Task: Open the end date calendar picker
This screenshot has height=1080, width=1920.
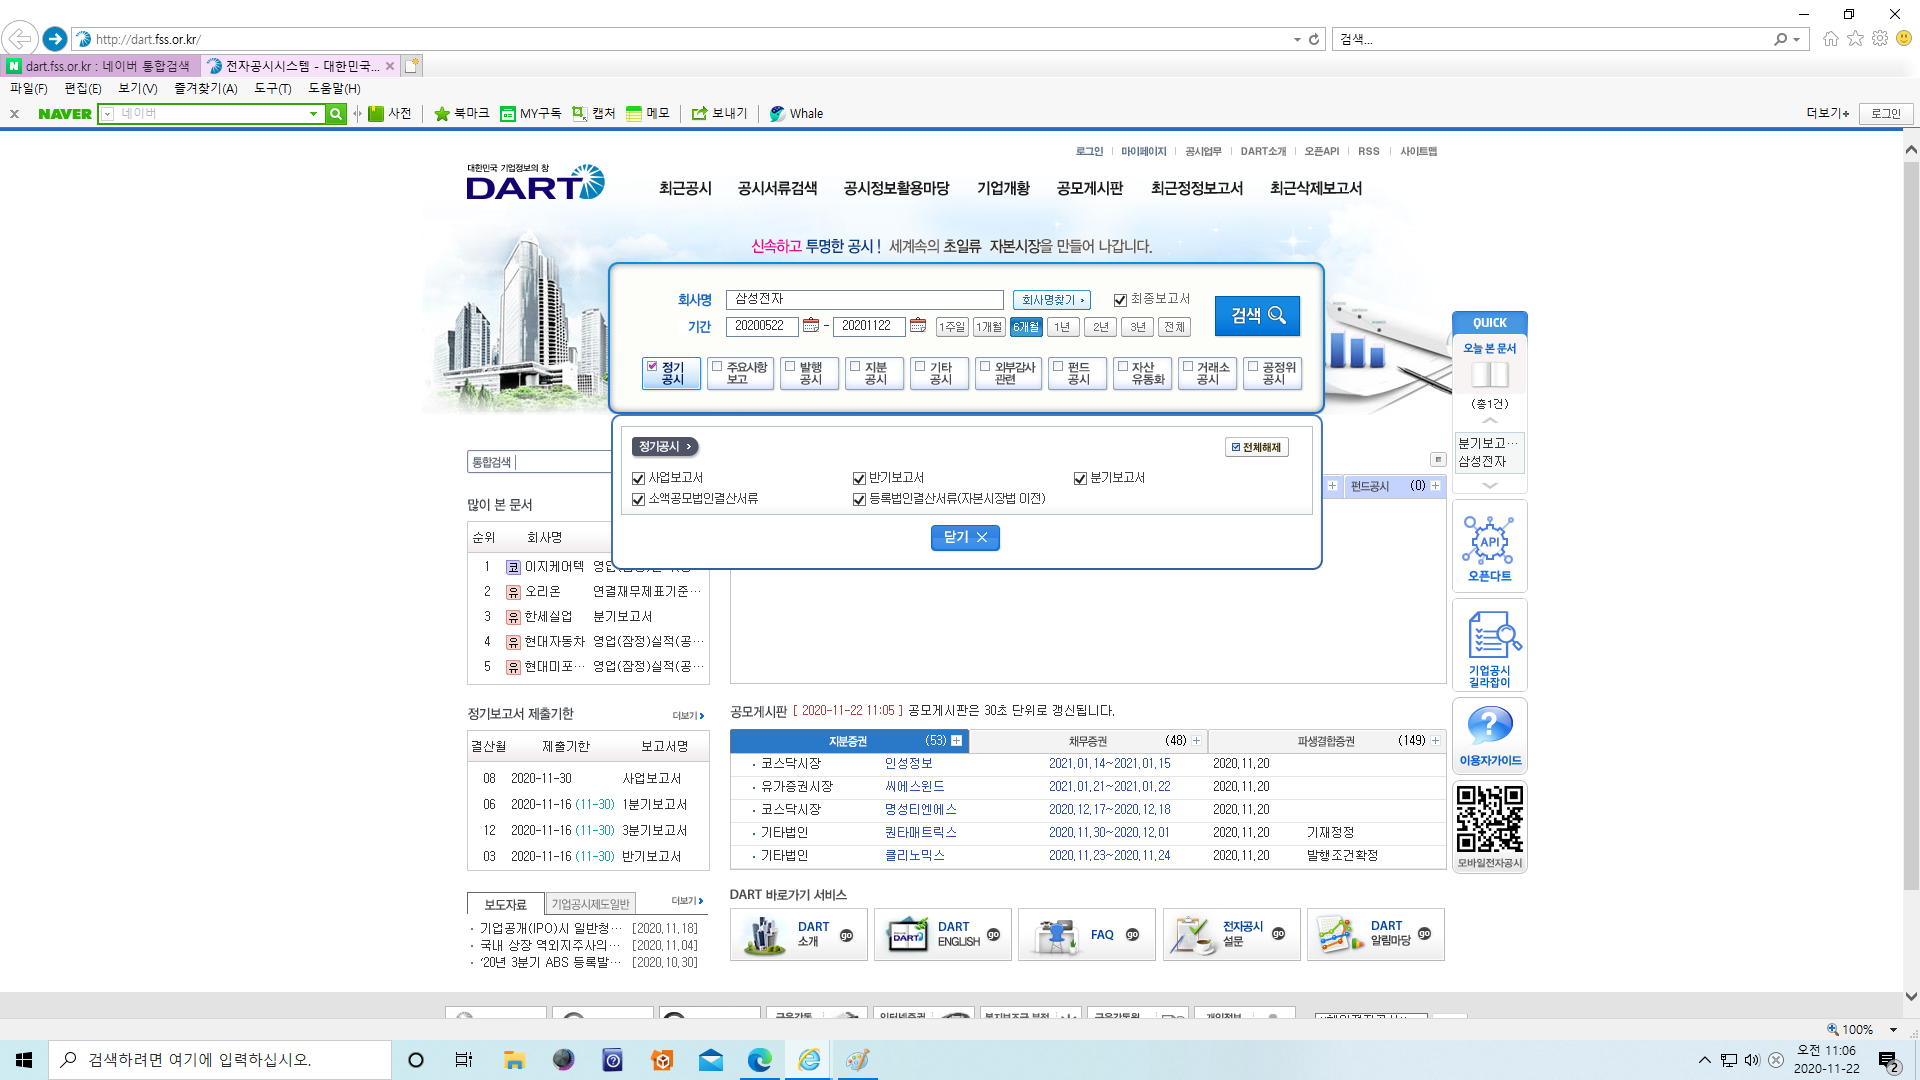Action: (918, 325)
